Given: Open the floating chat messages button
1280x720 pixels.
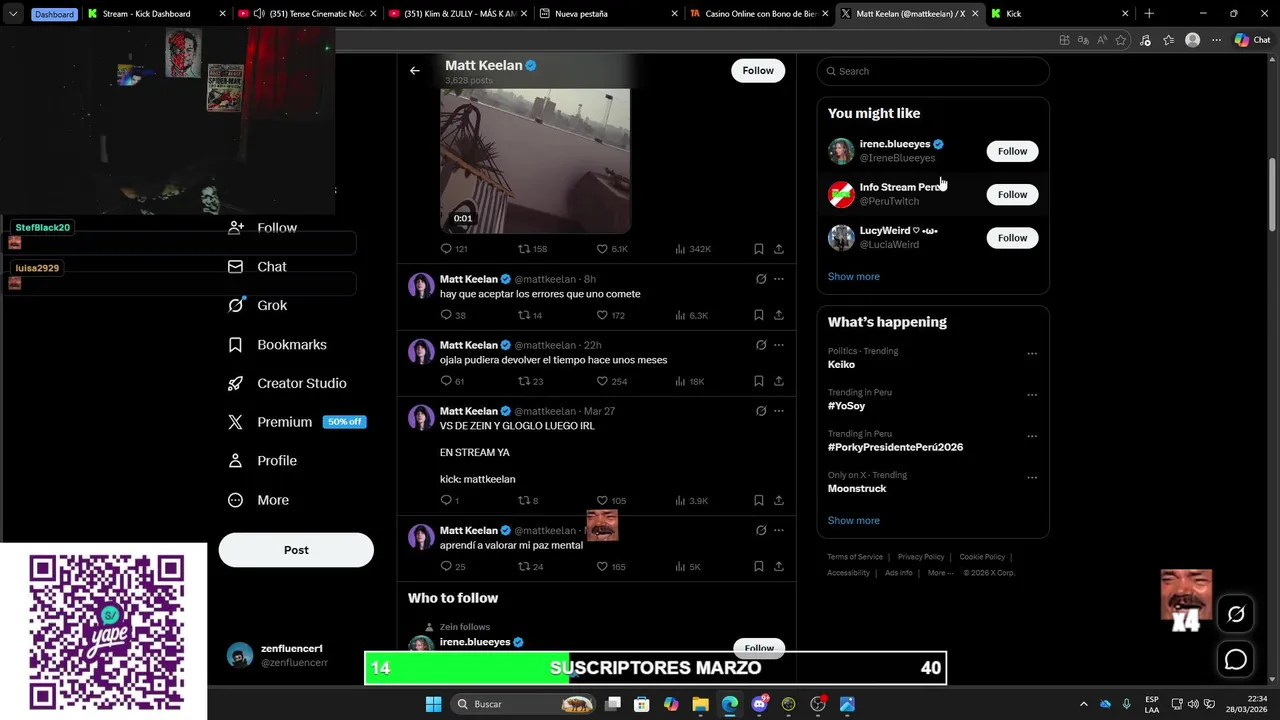Looking at the screenshot, I should pos(1236,660).
